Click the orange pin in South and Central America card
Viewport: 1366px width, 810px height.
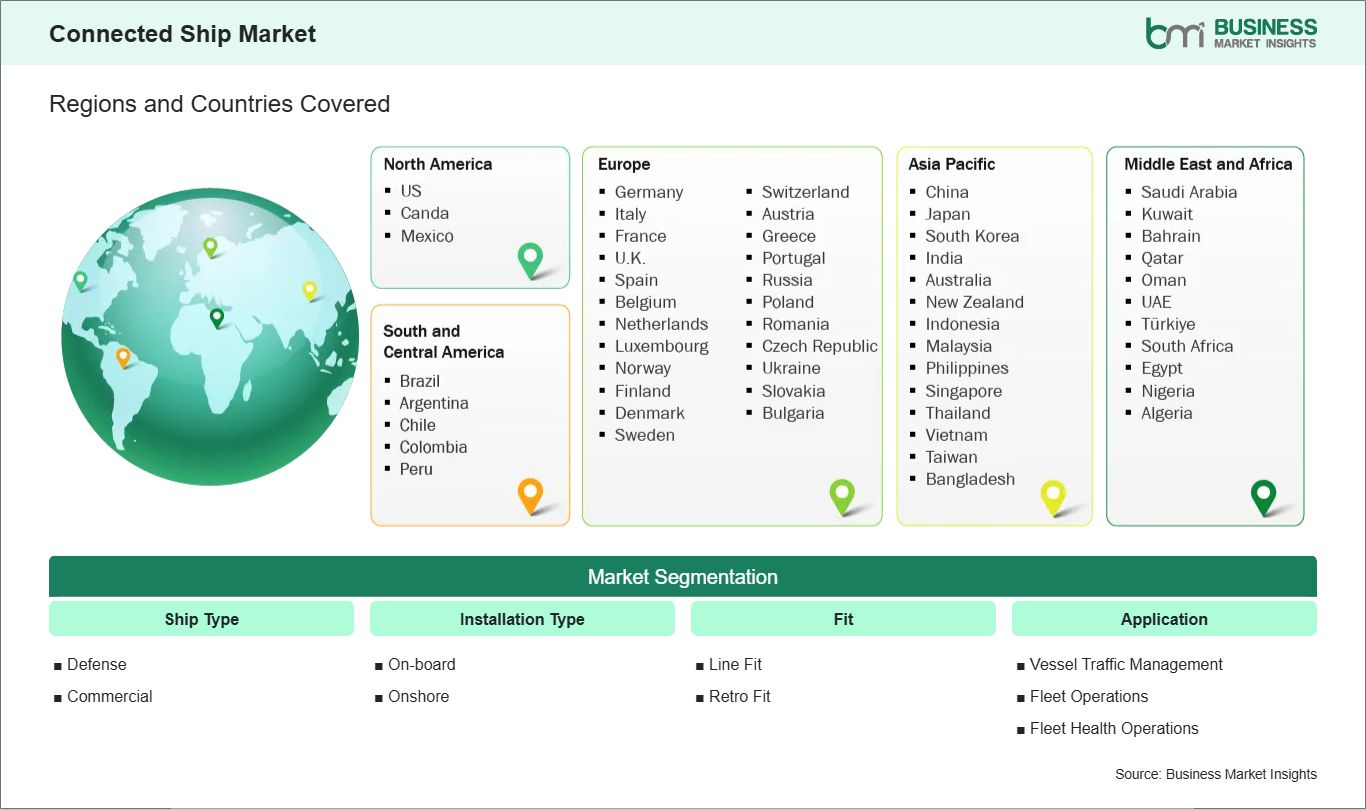(530, 494)
